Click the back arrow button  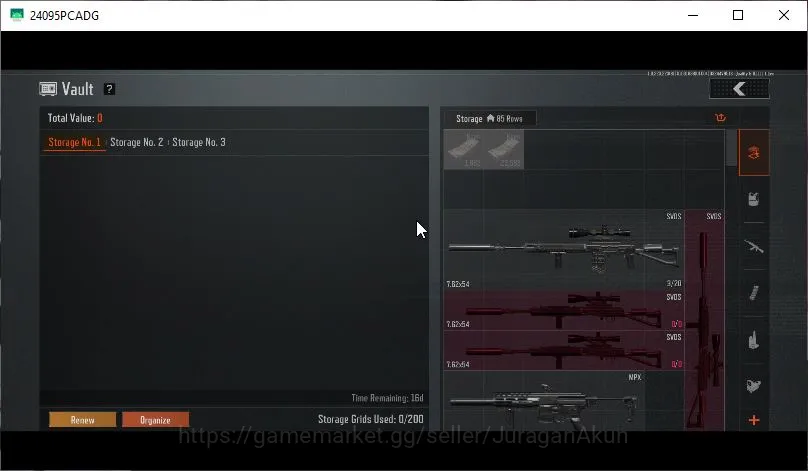pyautogui.click(x=739, y=89)
